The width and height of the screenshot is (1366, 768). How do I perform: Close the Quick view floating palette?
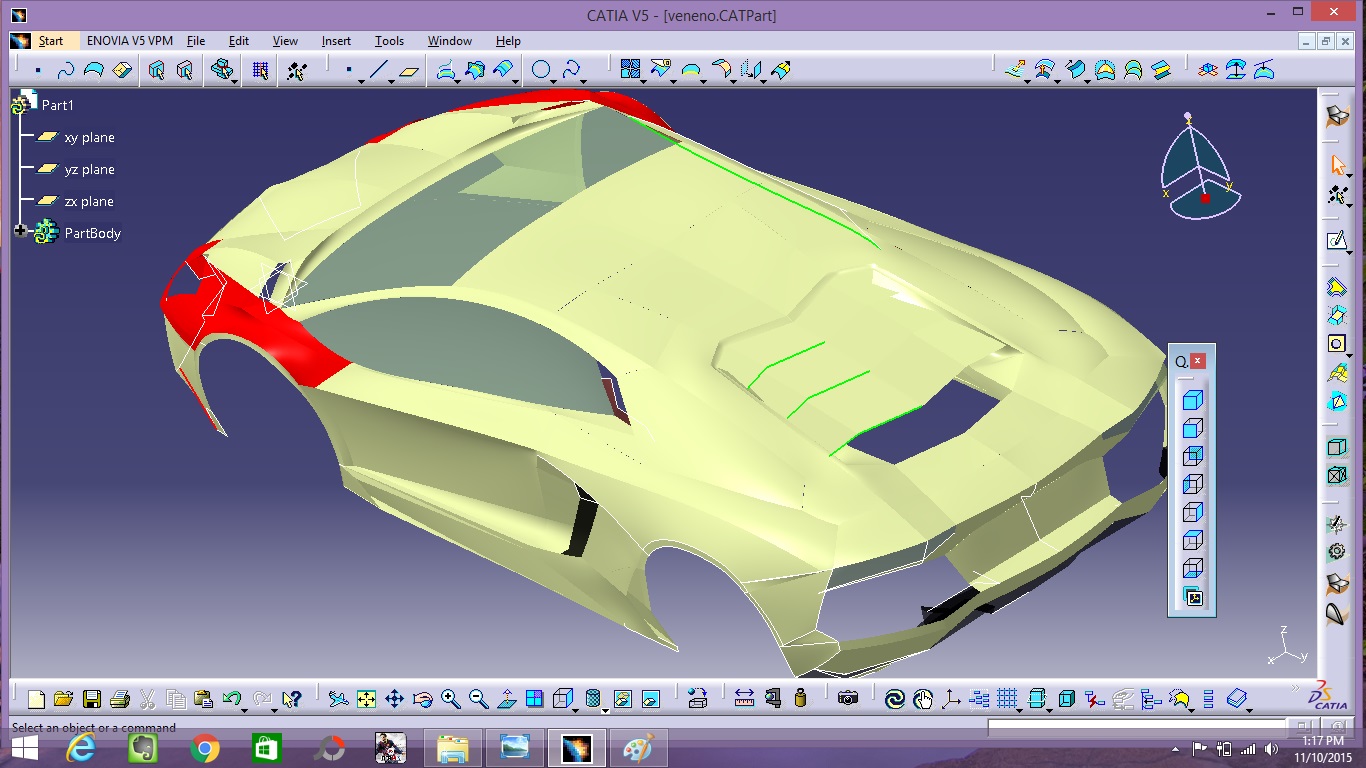(1198, 362)
